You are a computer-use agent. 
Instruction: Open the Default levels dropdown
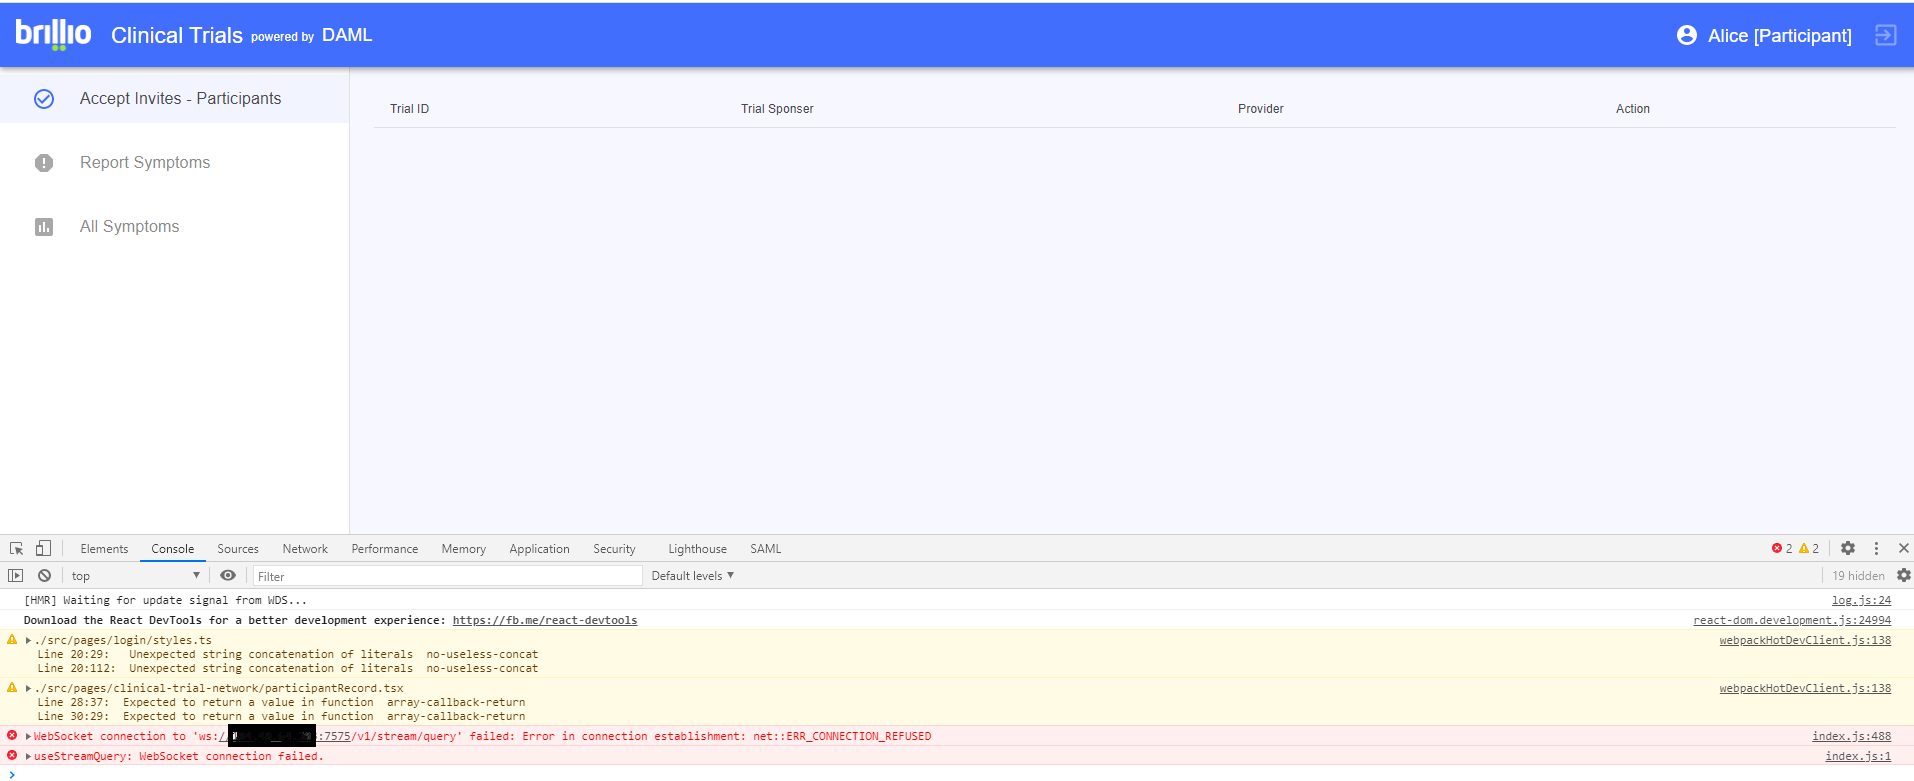pyautogui.click(x=692, y=576)
